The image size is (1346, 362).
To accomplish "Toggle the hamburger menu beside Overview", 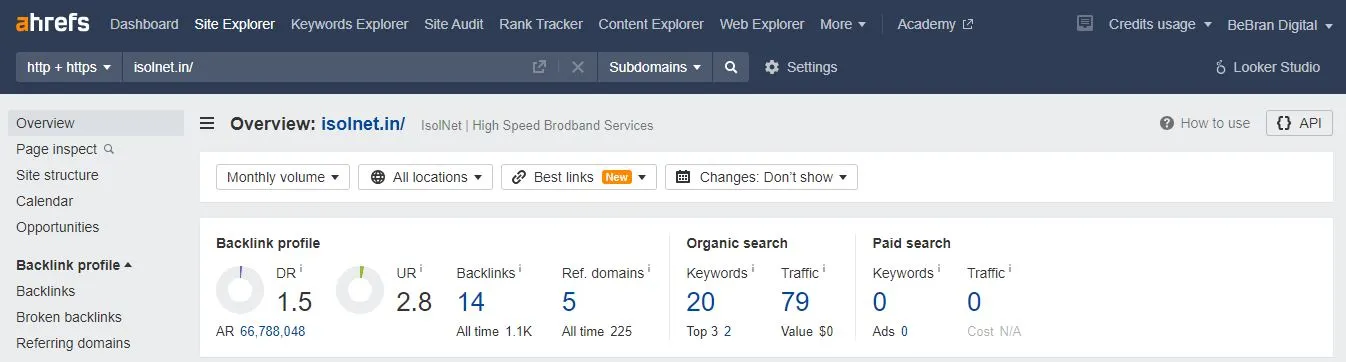I will [207, 124].
